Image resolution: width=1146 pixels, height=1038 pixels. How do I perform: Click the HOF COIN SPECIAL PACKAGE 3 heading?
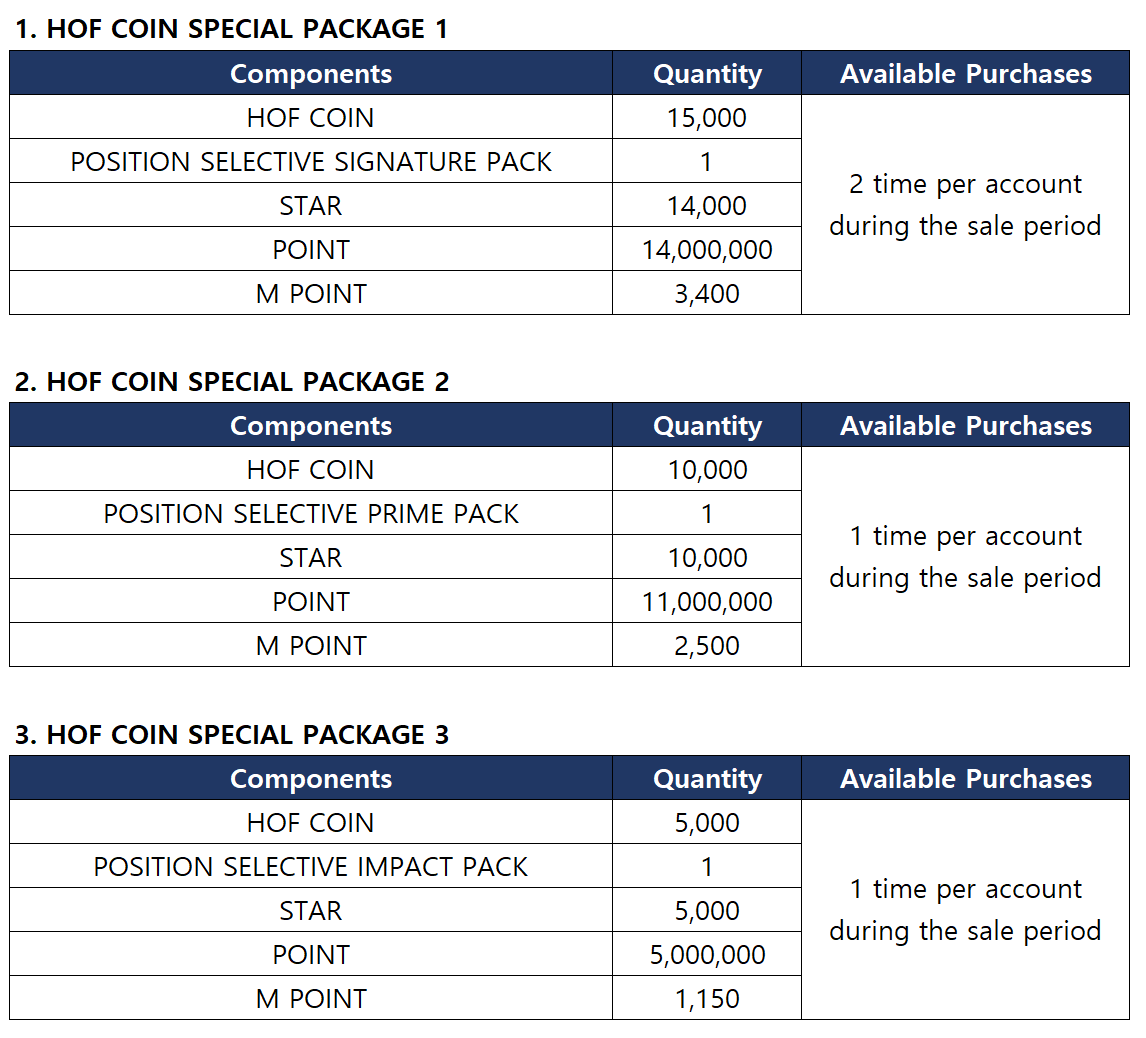point(232,734)
